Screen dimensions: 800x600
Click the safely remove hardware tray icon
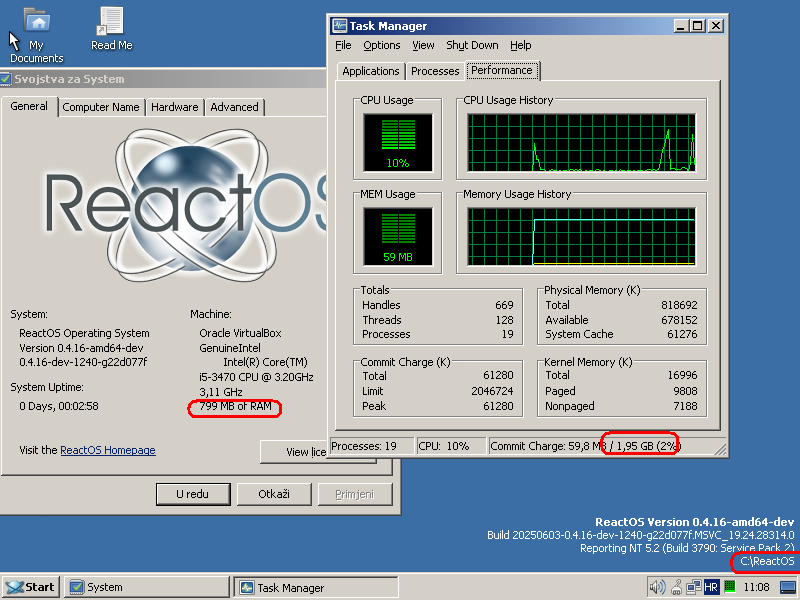(x=677, y=587)
